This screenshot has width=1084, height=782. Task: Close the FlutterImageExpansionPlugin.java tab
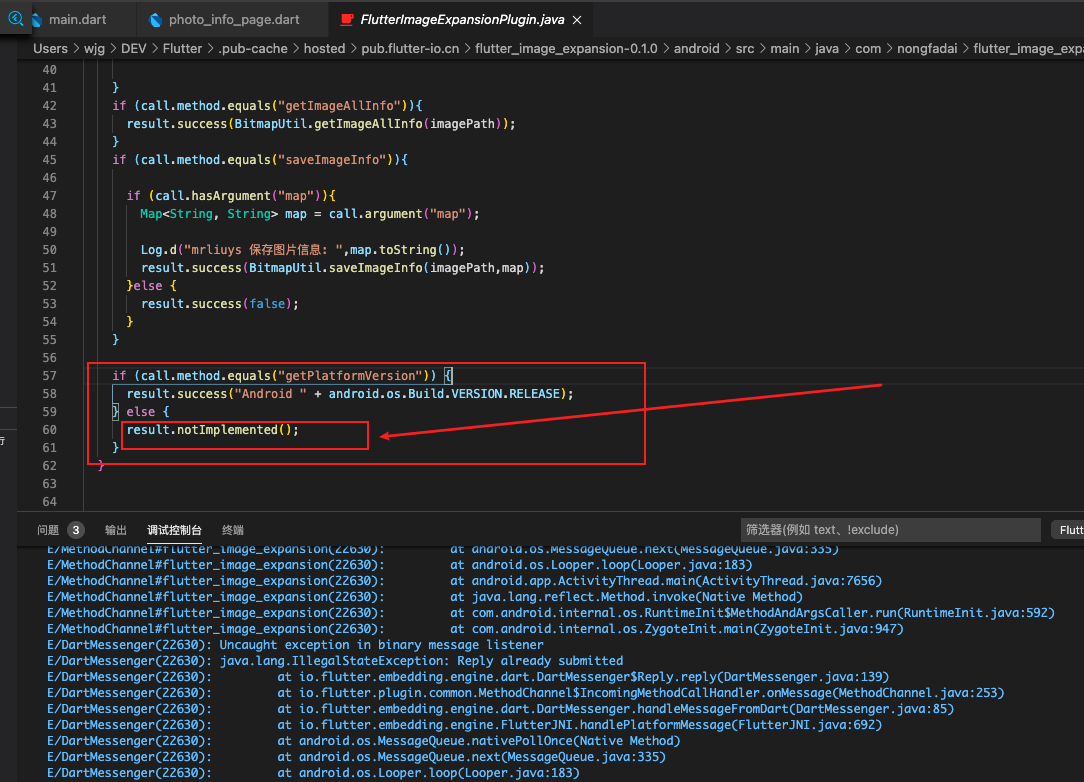tap(576, 18)
